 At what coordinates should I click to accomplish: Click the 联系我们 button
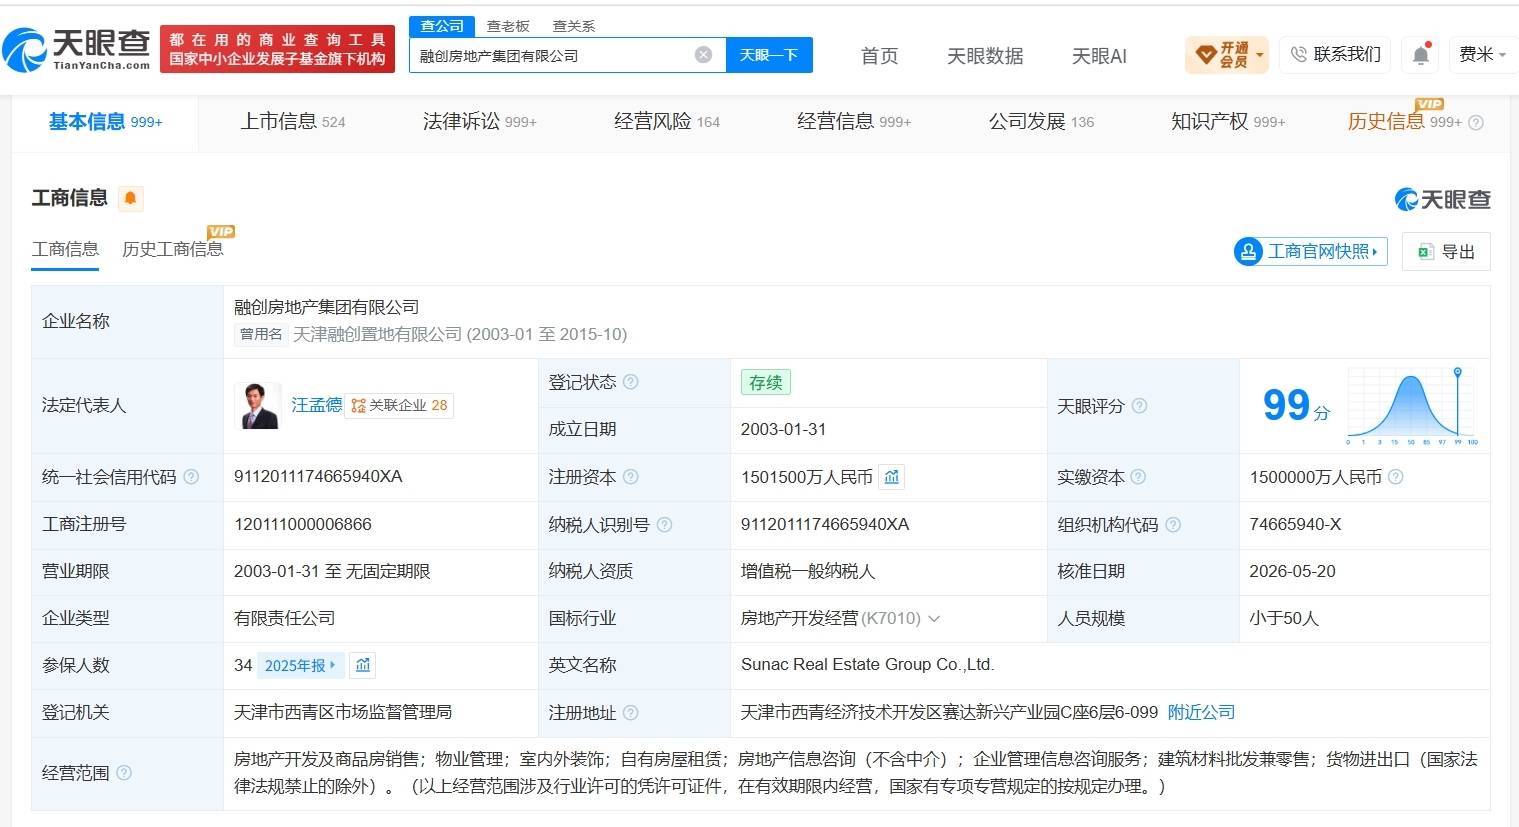[1335, 54]
